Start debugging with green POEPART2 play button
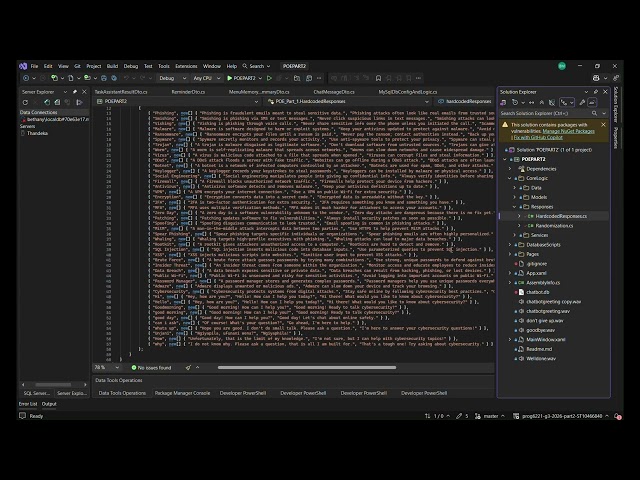640x480 pixels. (x=241, y=78)
